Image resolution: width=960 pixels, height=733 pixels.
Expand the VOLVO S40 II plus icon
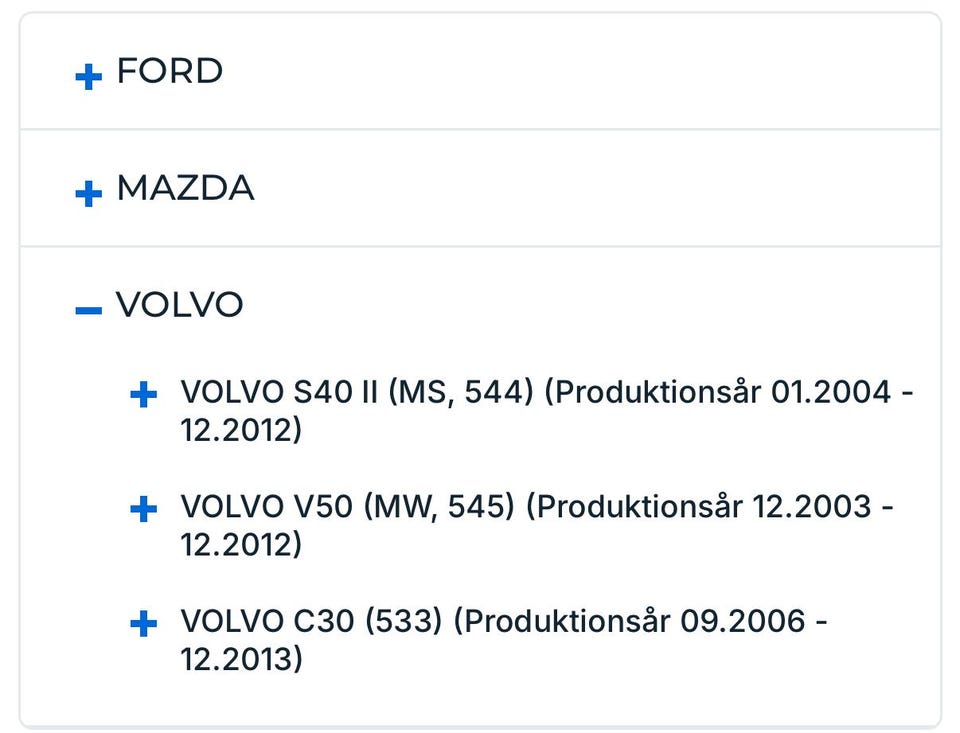[x=144, y=395]
